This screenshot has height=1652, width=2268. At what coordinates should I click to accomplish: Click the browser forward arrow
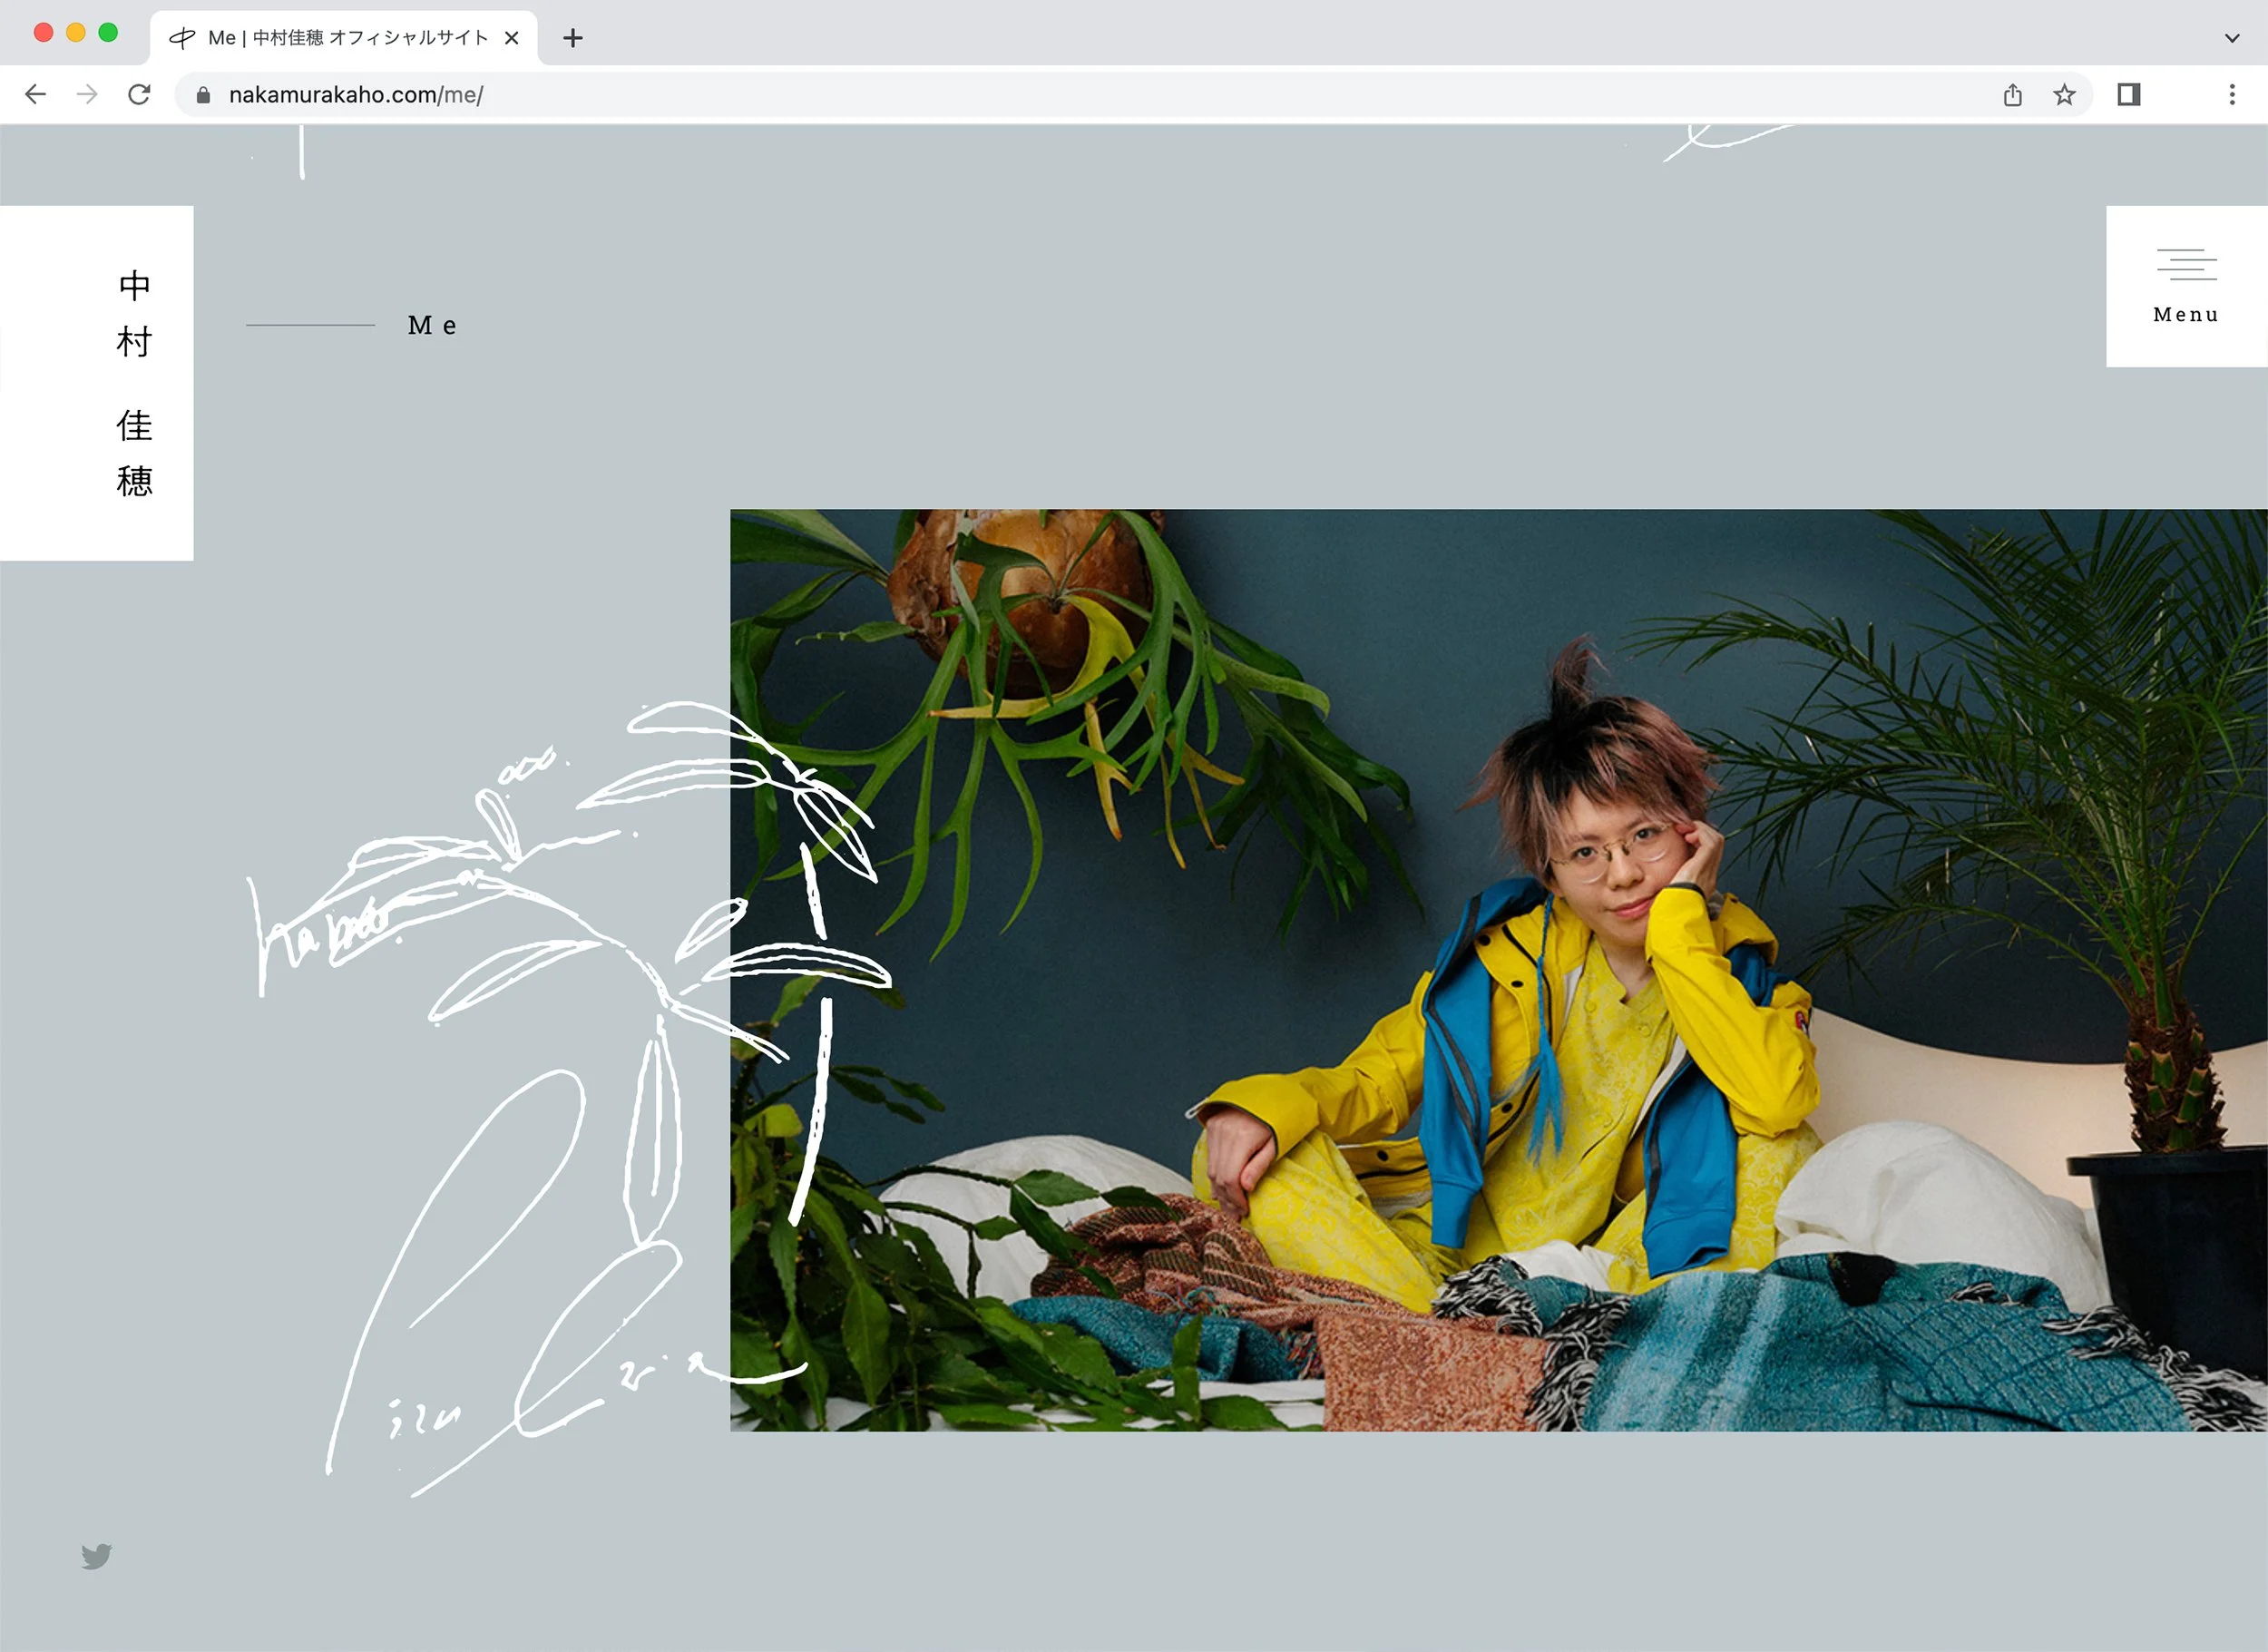(x=87, y=94)
